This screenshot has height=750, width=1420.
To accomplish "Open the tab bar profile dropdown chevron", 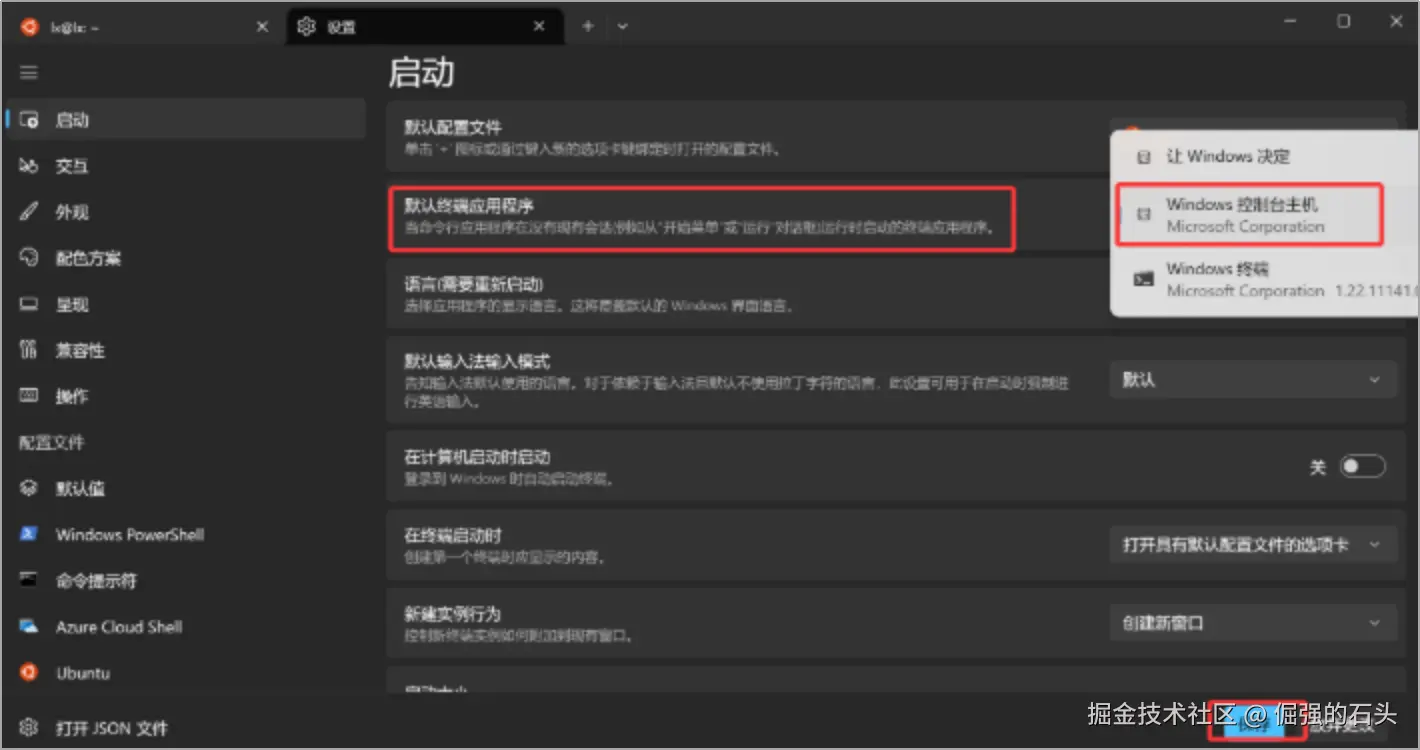I will click(x=623, y=27).
